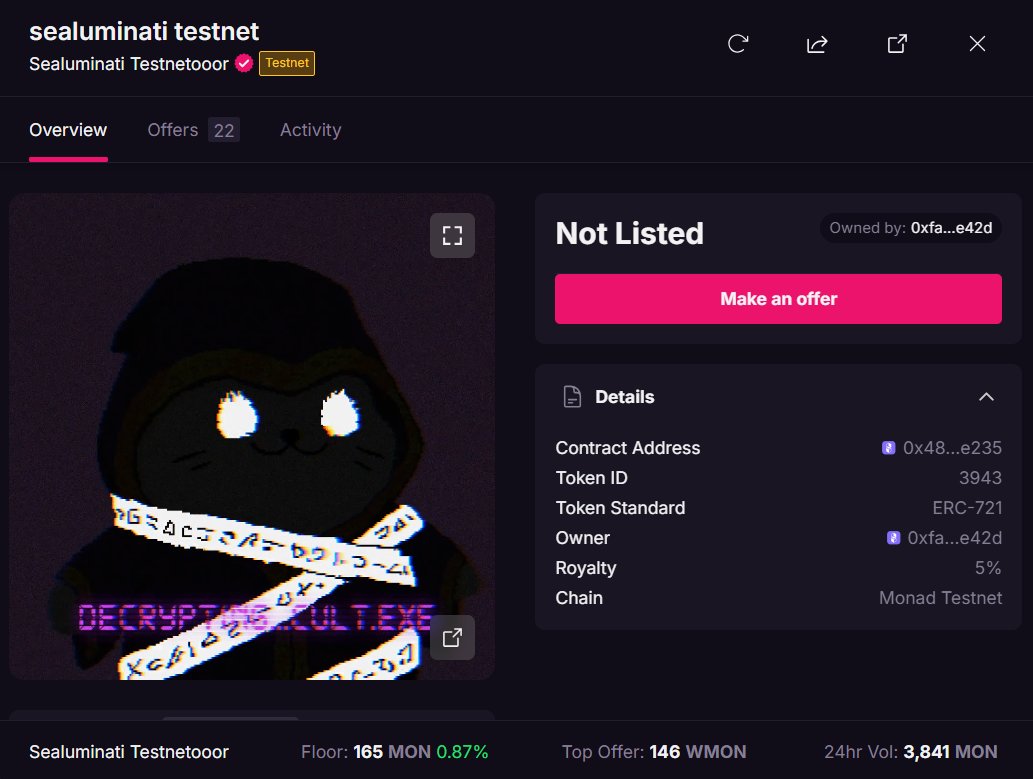Image resolution: width=1033 pixels, height=779 pixels.
Task: Switch to the Activity tab
Action: coord(310,130)
